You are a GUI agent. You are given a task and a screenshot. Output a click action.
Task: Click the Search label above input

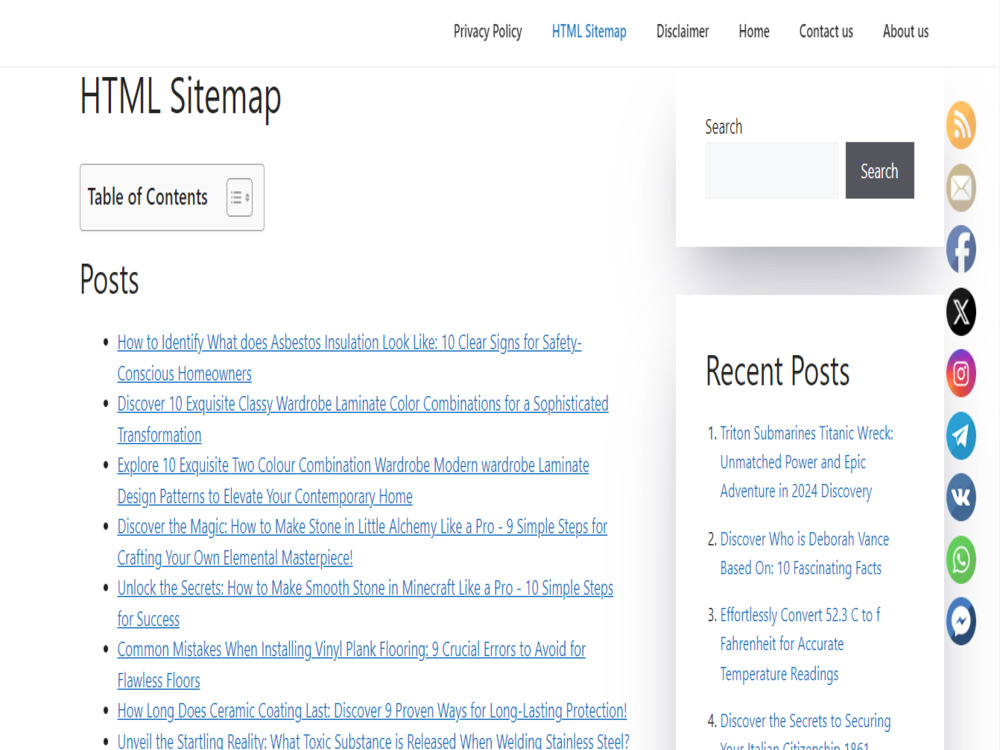click(x=723, y=127)
